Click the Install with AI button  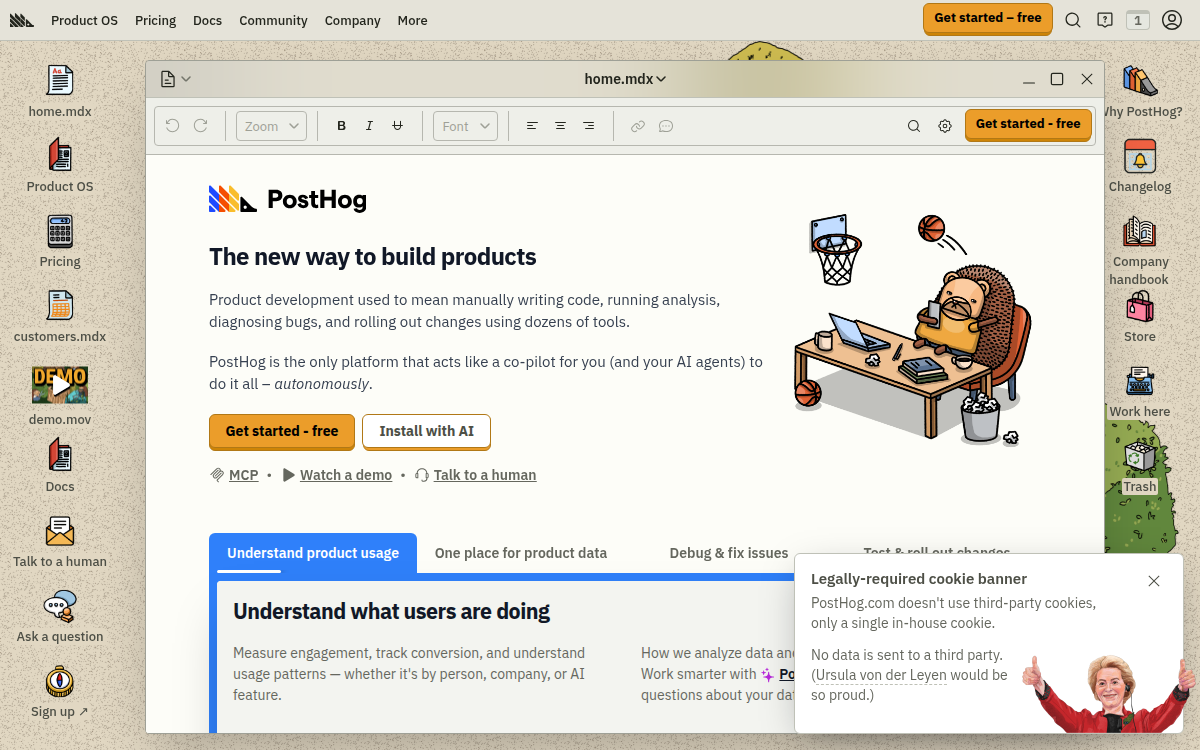426,431
